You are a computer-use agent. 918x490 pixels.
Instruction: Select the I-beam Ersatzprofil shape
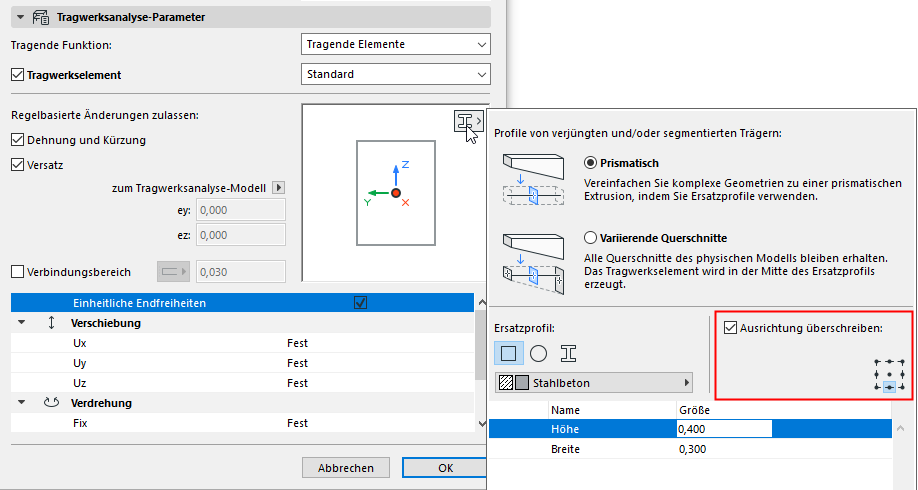coord(568,352)
